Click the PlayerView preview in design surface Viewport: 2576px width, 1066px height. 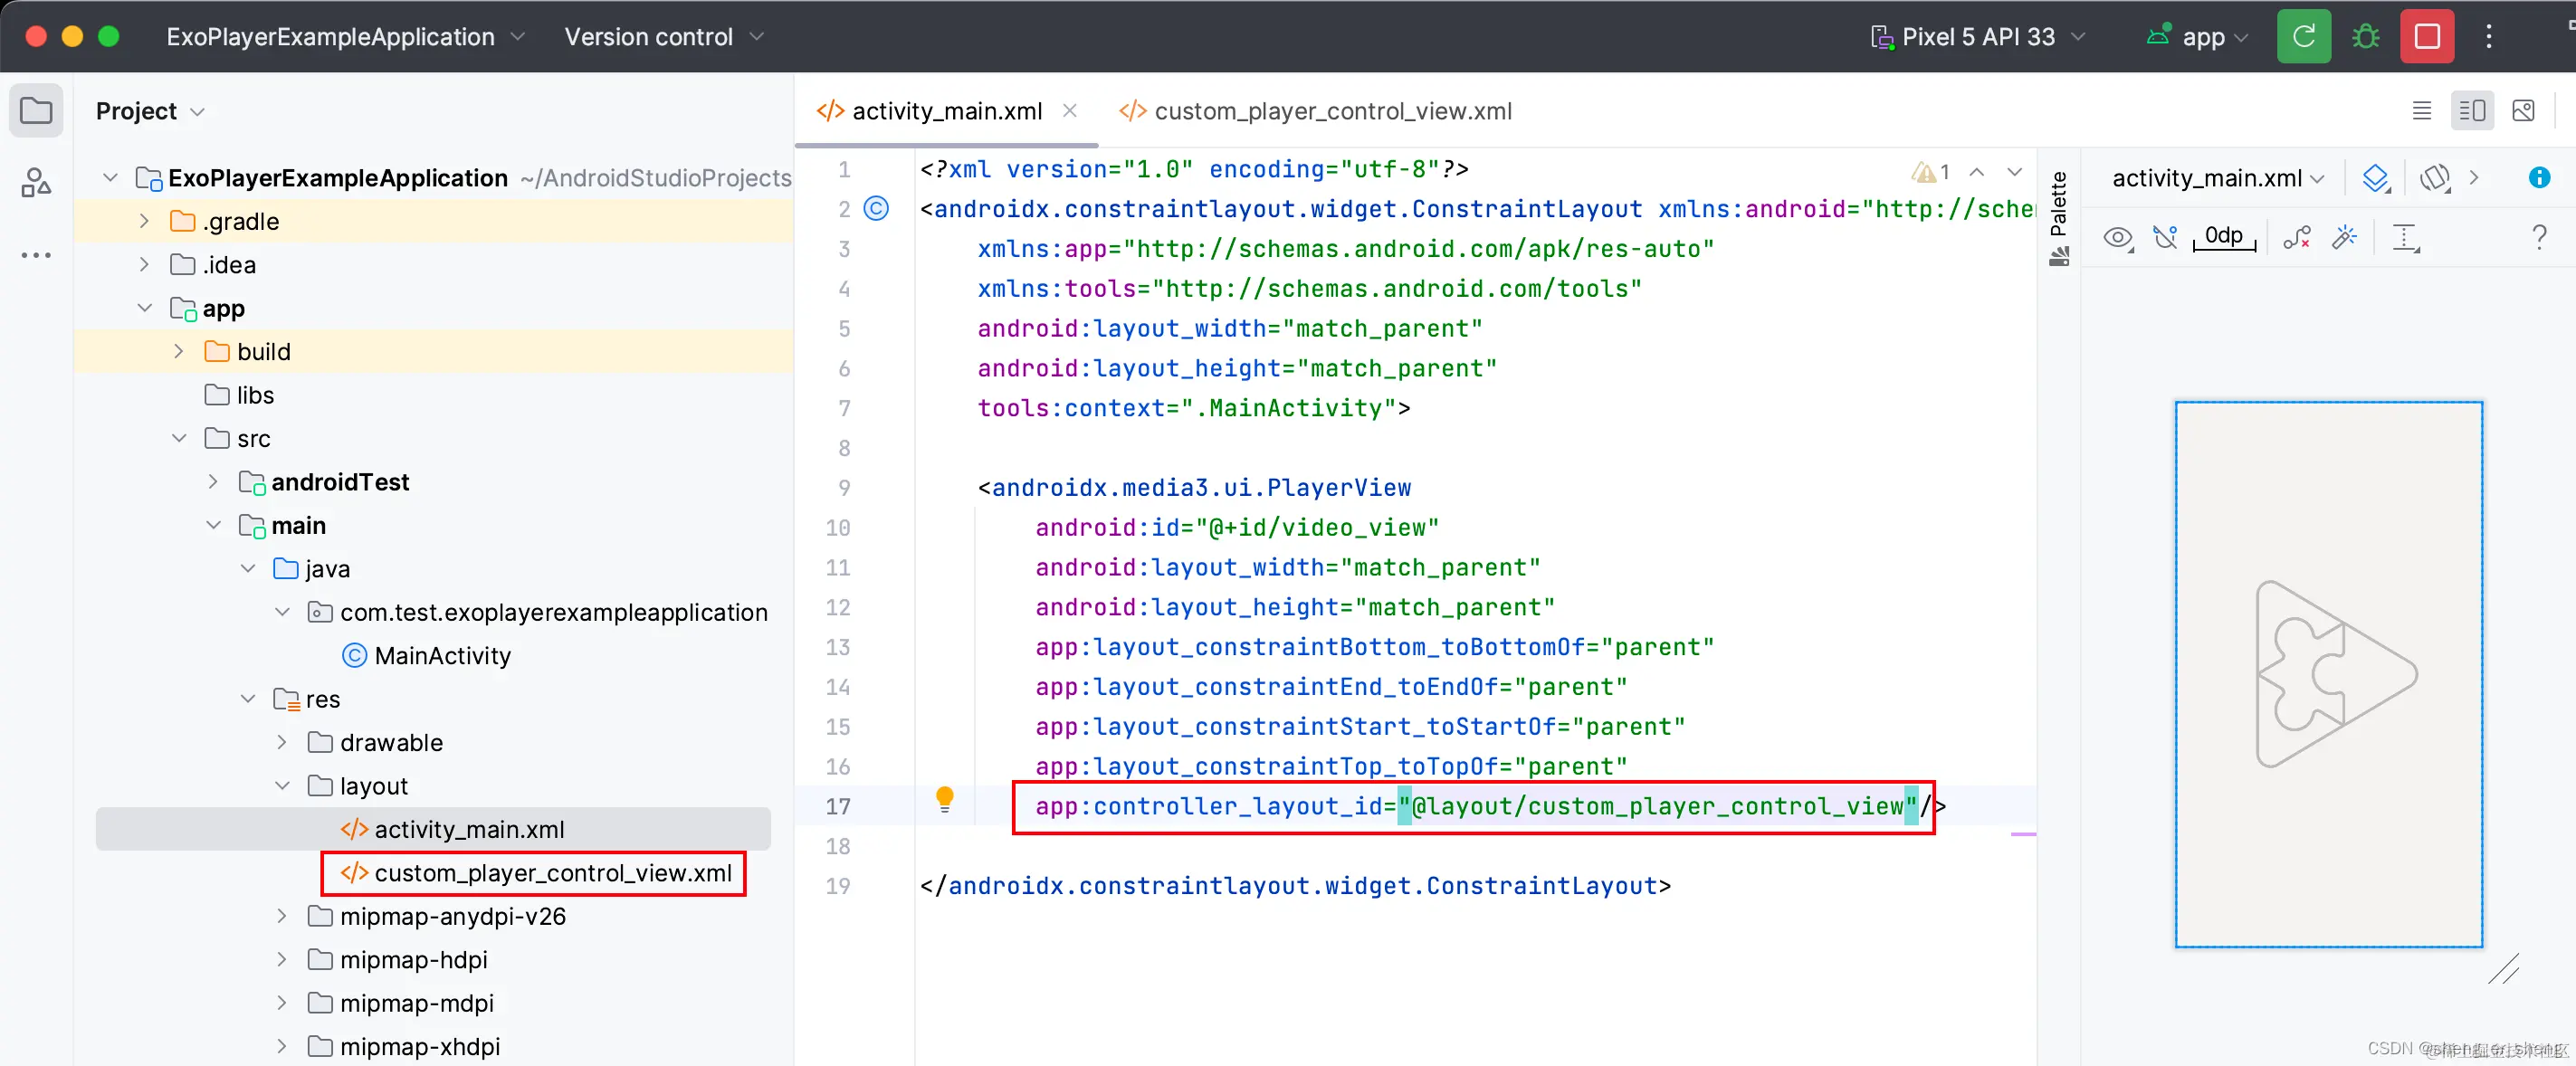(x=2328, y=674)
